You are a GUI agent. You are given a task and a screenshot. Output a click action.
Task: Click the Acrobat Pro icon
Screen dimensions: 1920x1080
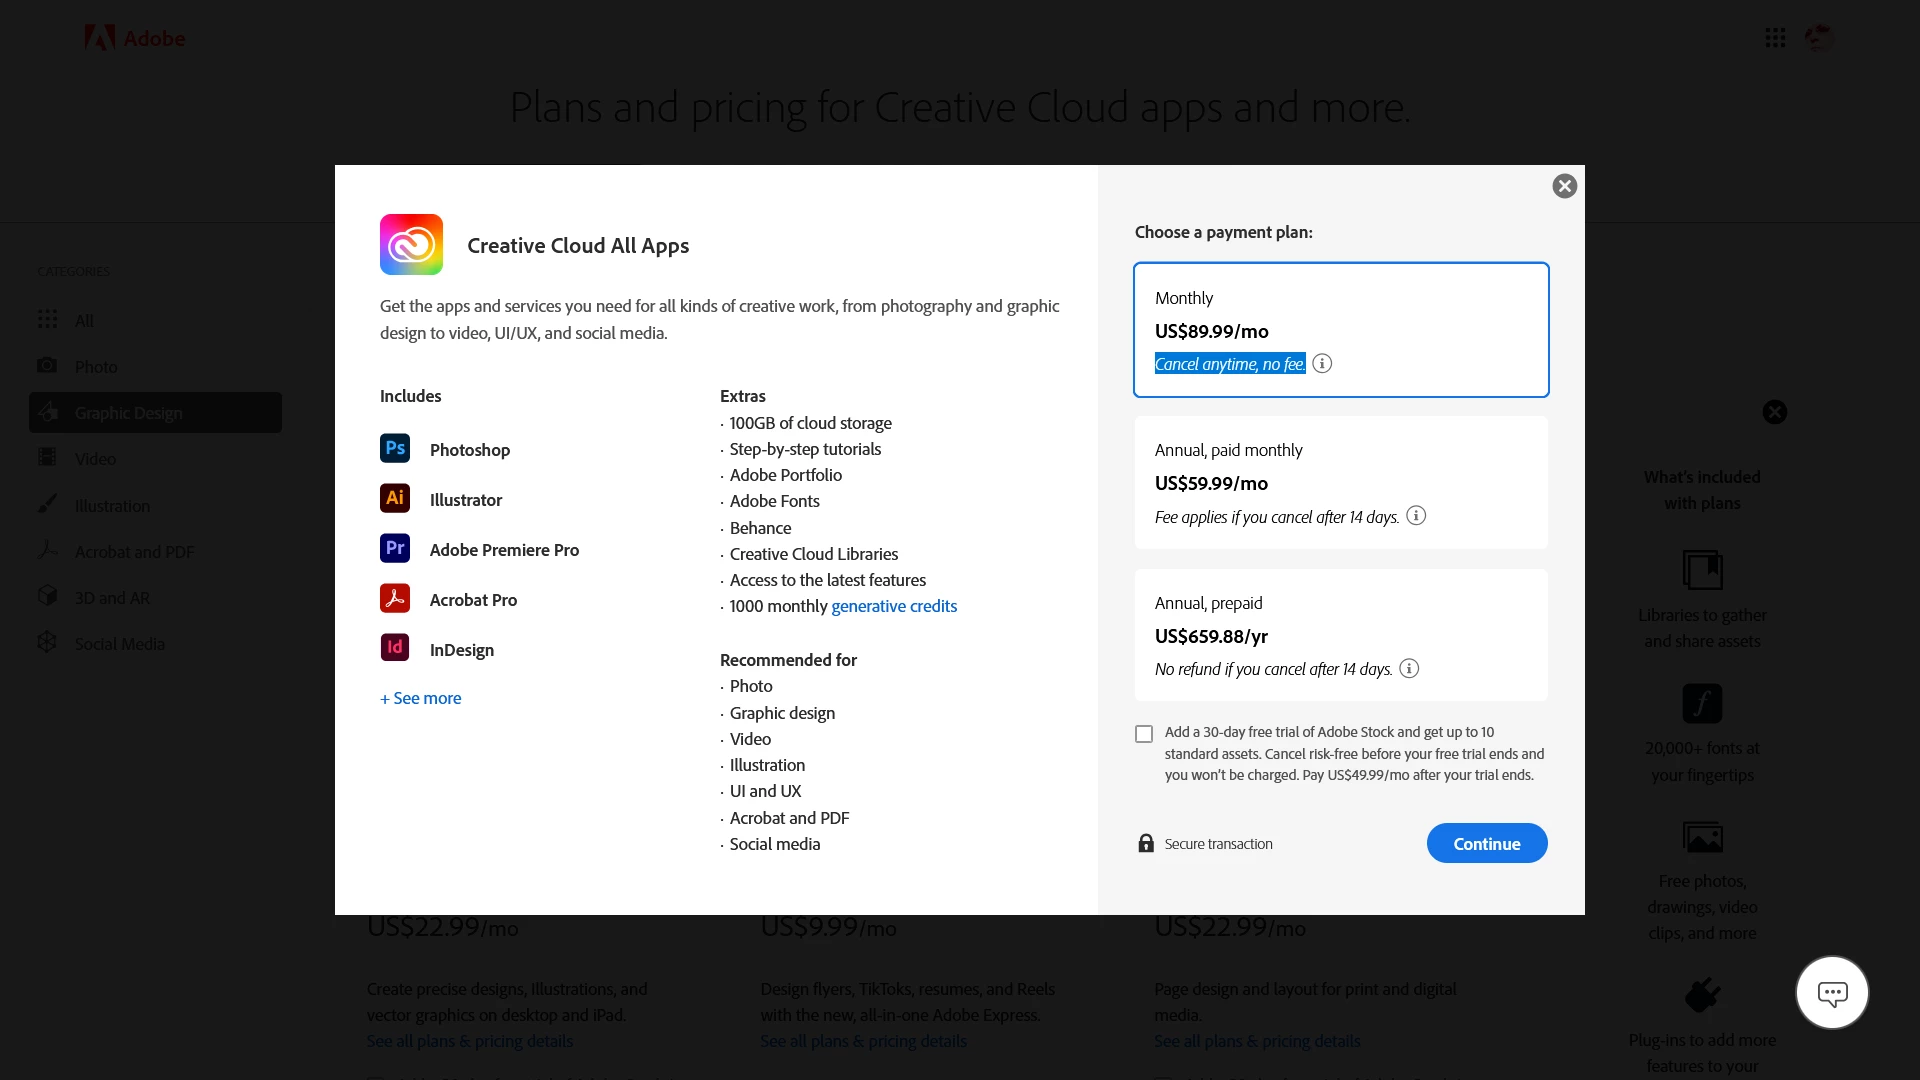click(395, 598)
